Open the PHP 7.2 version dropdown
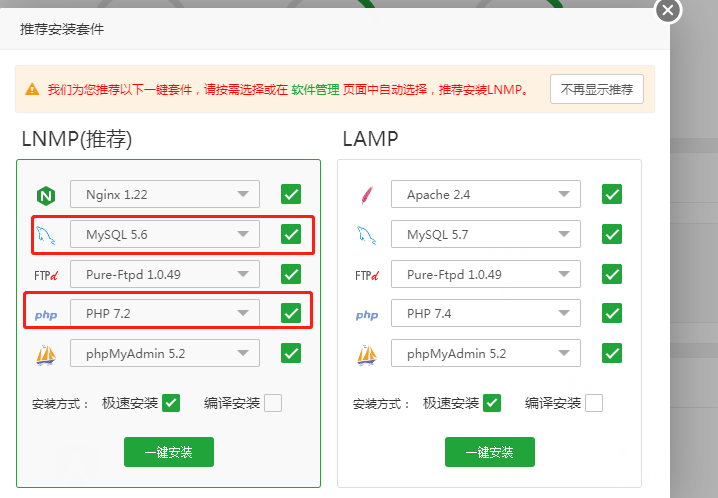Viewport: 718px width, 498px height. point(165,313)
